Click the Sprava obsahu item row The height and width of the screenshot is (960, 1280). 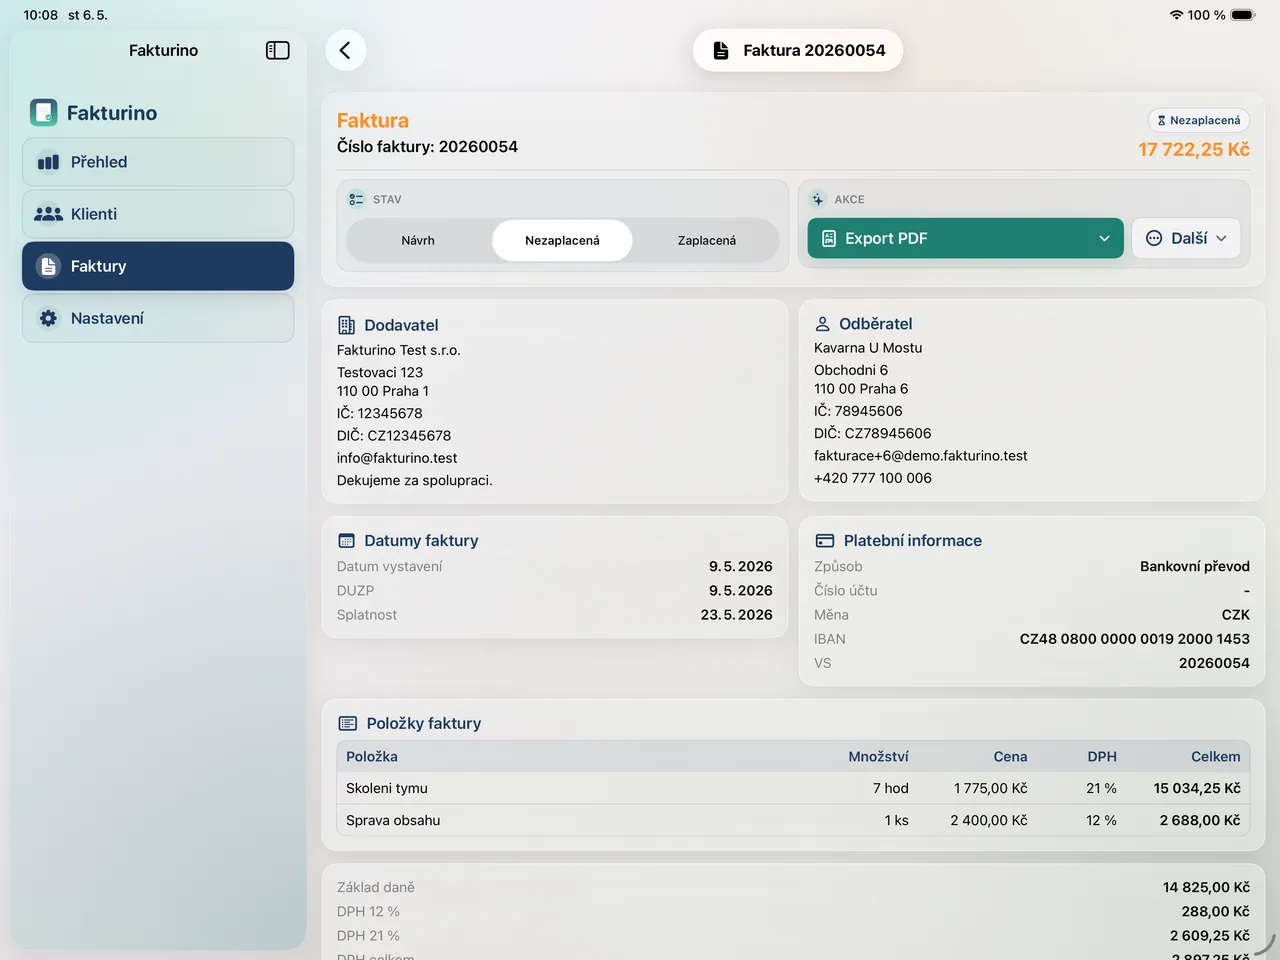793,820
